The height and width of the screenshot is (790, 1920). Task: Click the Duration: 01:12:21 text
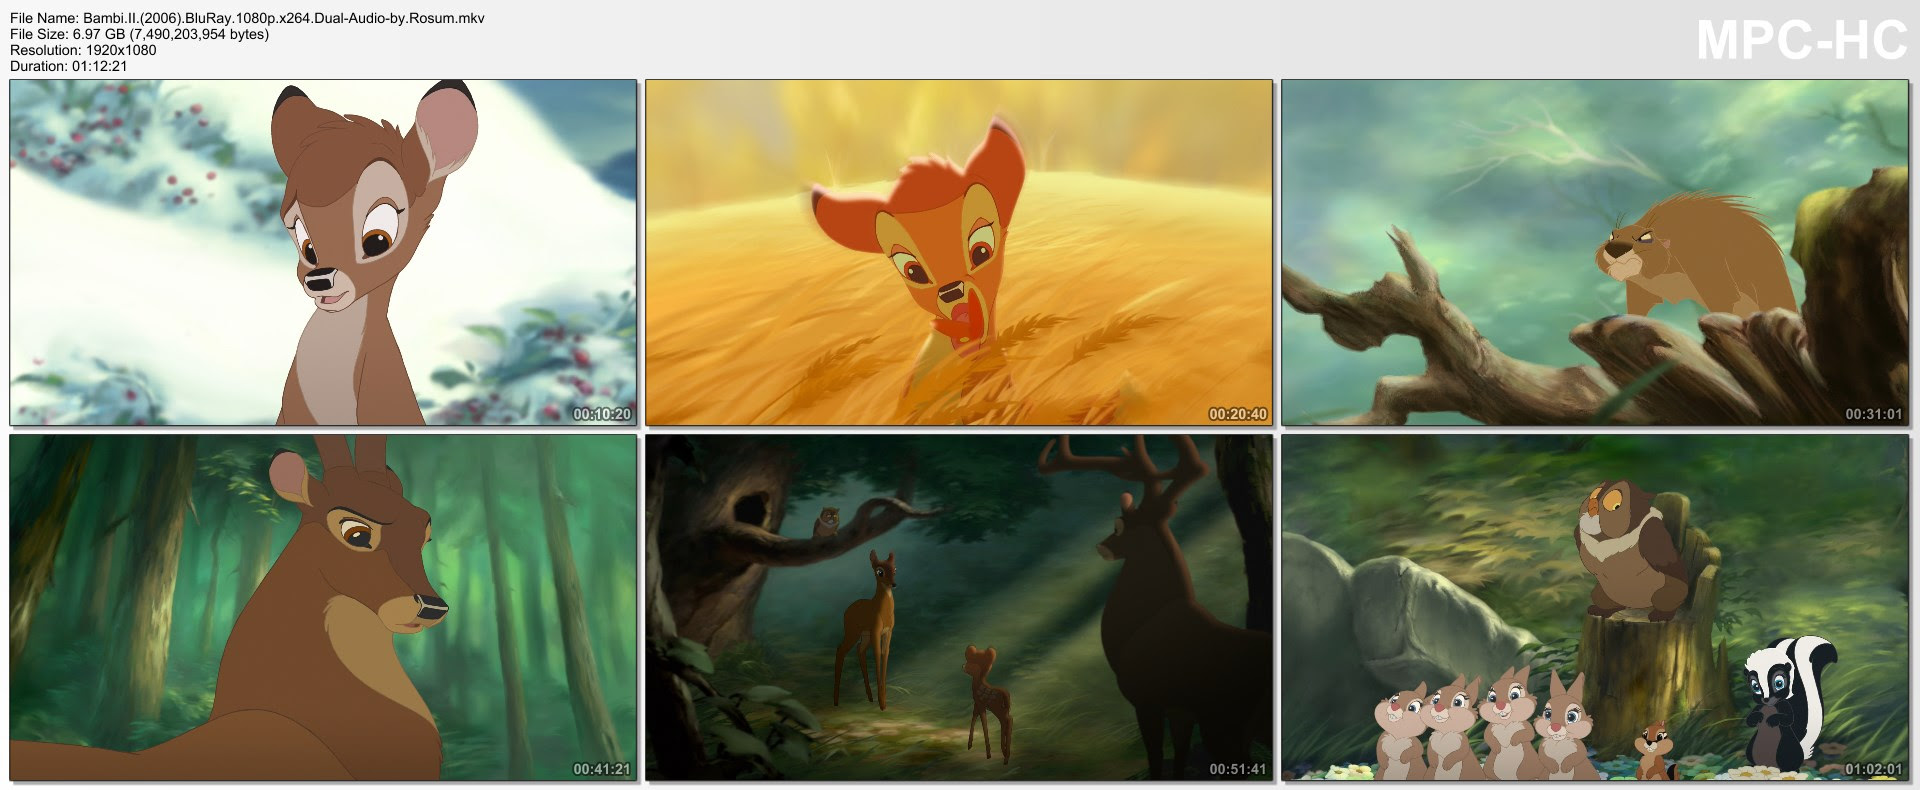[68, 66]
